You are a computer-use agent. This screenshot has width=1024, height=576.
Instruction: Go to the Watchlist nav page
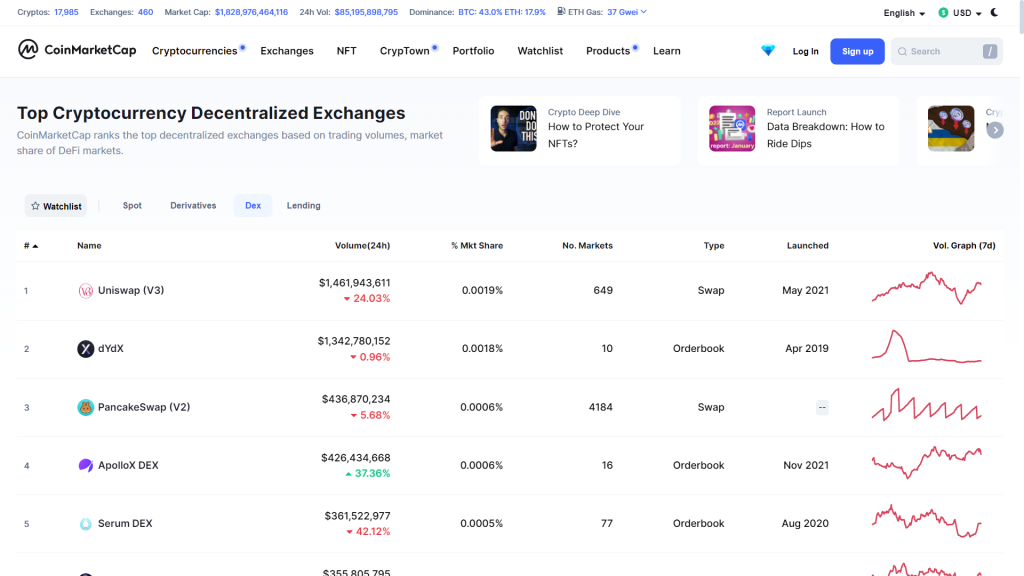pyautogui.click(x=540, y=51)
